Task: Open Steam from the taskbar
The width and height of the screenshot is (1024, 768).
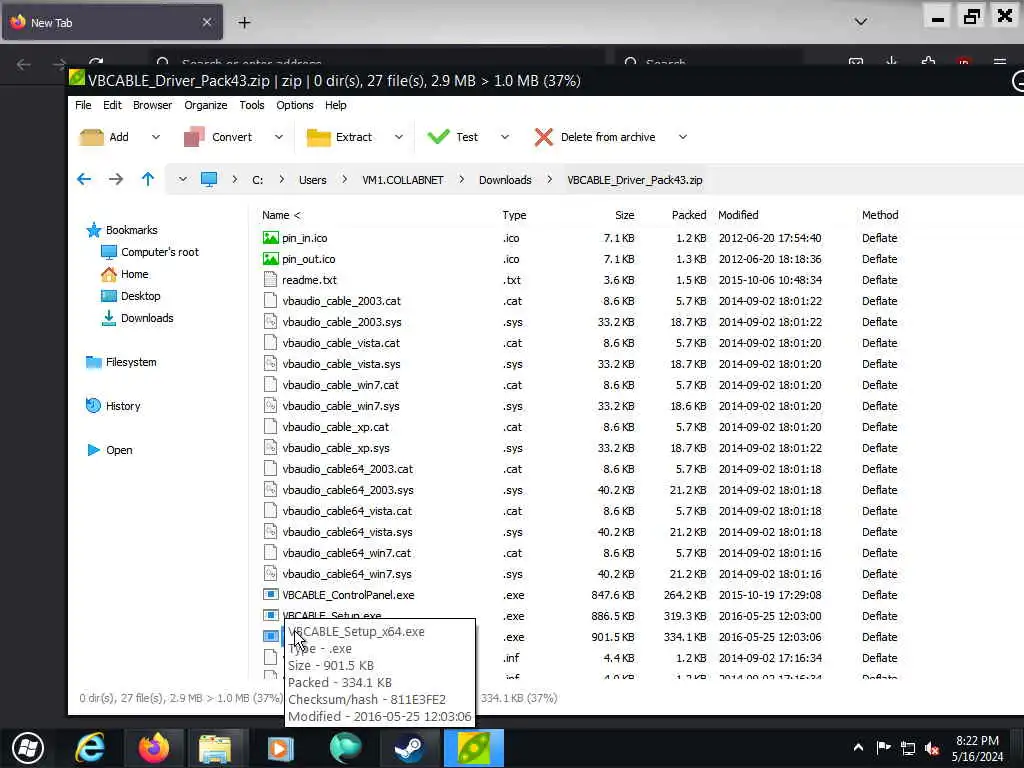Action: [x=409, y=748]
